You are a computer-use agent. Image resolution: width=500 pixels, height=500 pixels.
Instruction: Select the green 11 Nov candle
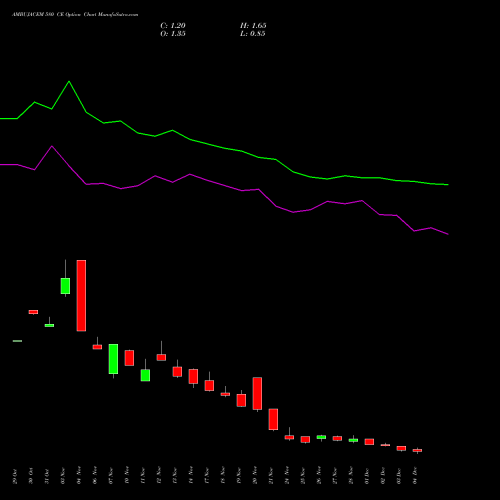coord(145,375)
